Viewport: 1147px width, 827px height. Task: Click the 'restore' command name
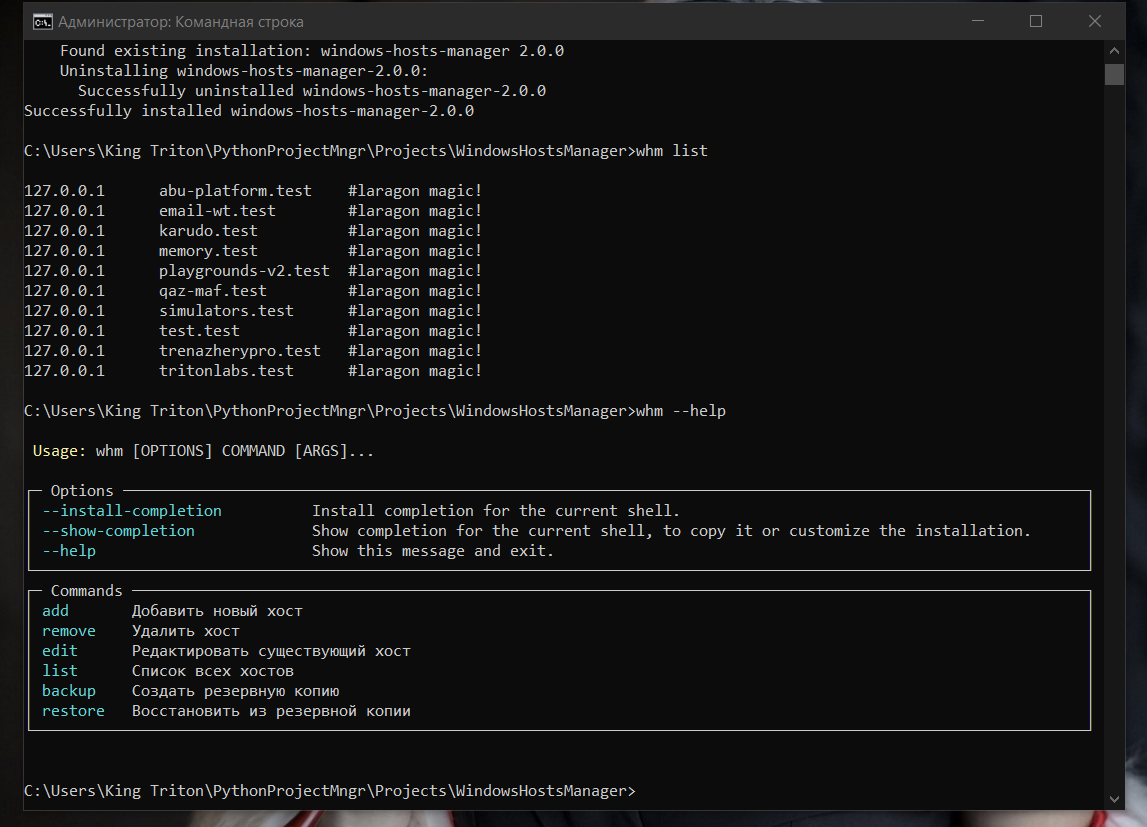tap(73, 711)
